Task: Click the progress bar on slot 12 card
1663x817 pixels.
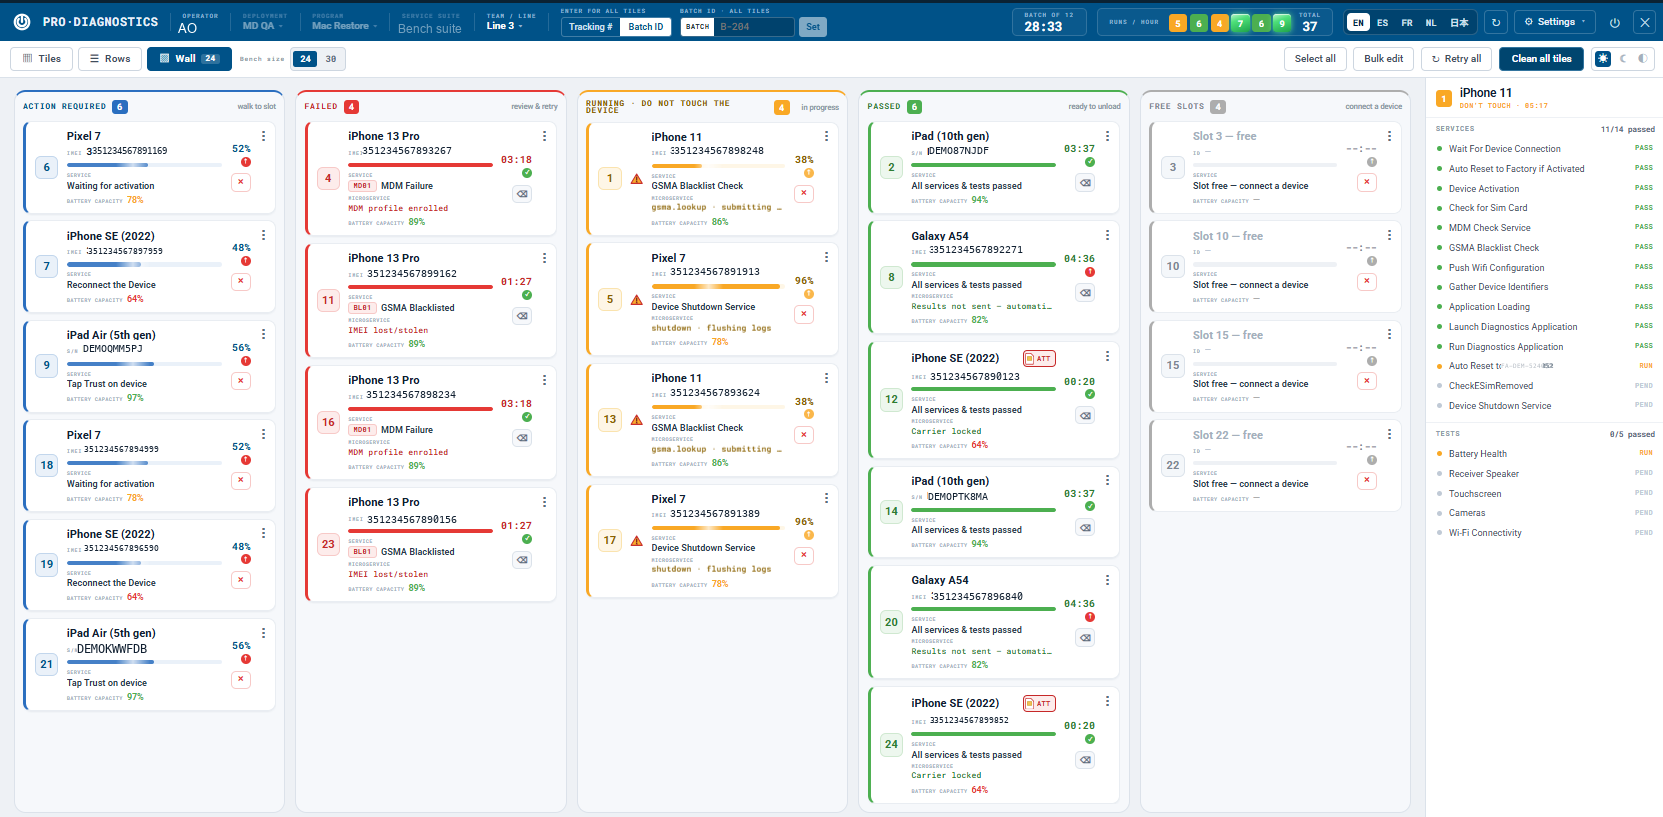Action: point(984,388)
